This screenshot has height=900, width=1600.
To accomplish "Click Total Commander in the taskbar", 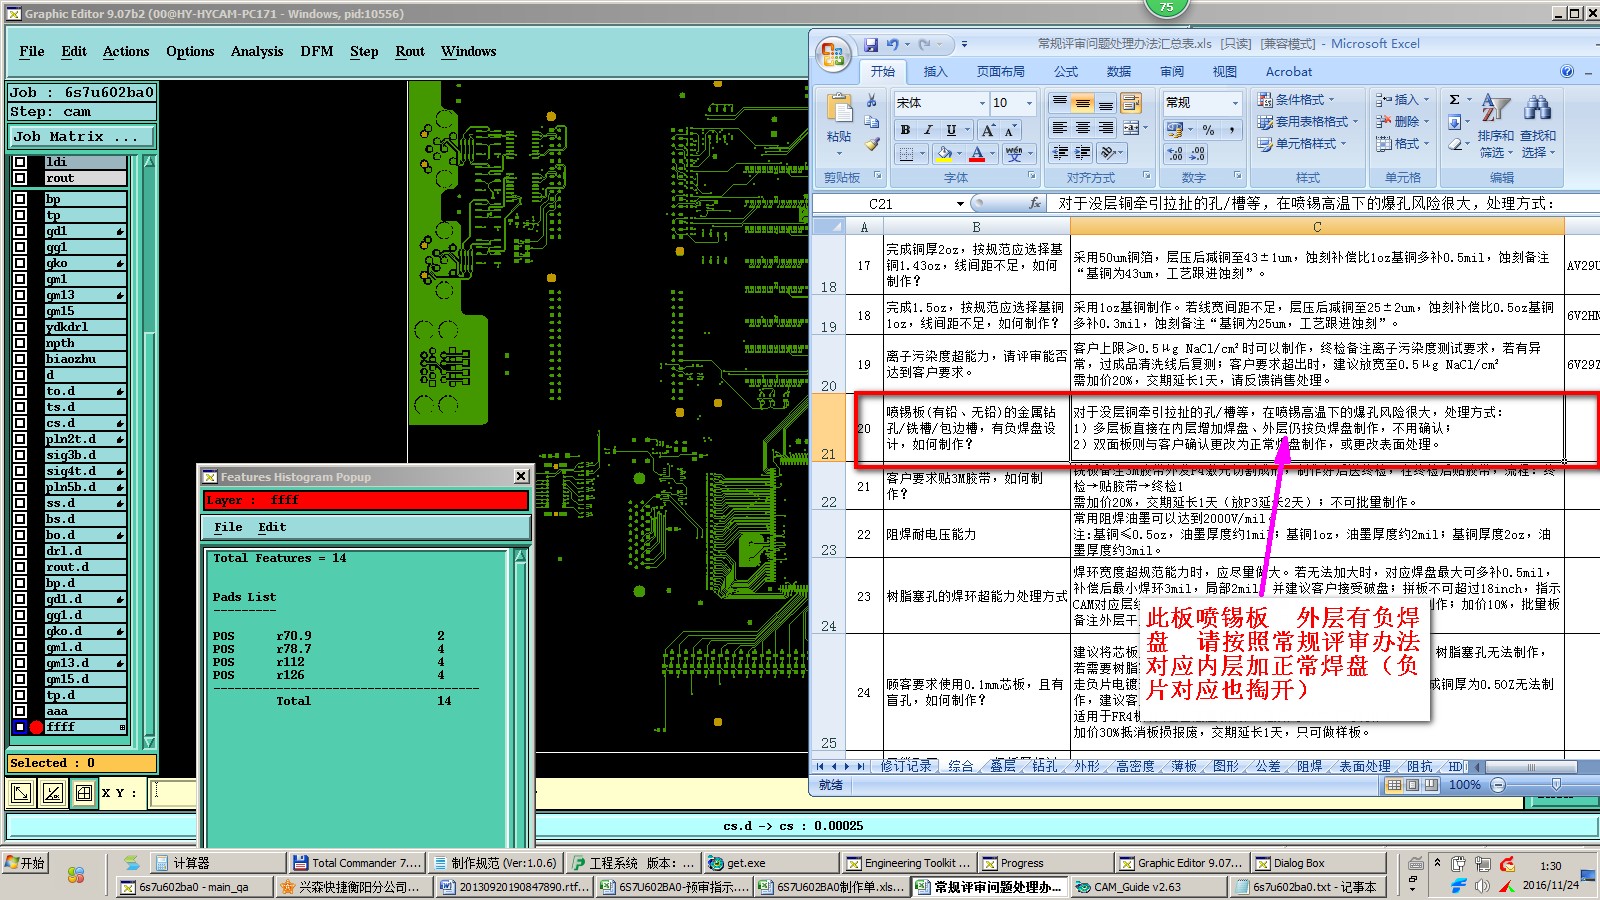I will (x=356, y=863).
